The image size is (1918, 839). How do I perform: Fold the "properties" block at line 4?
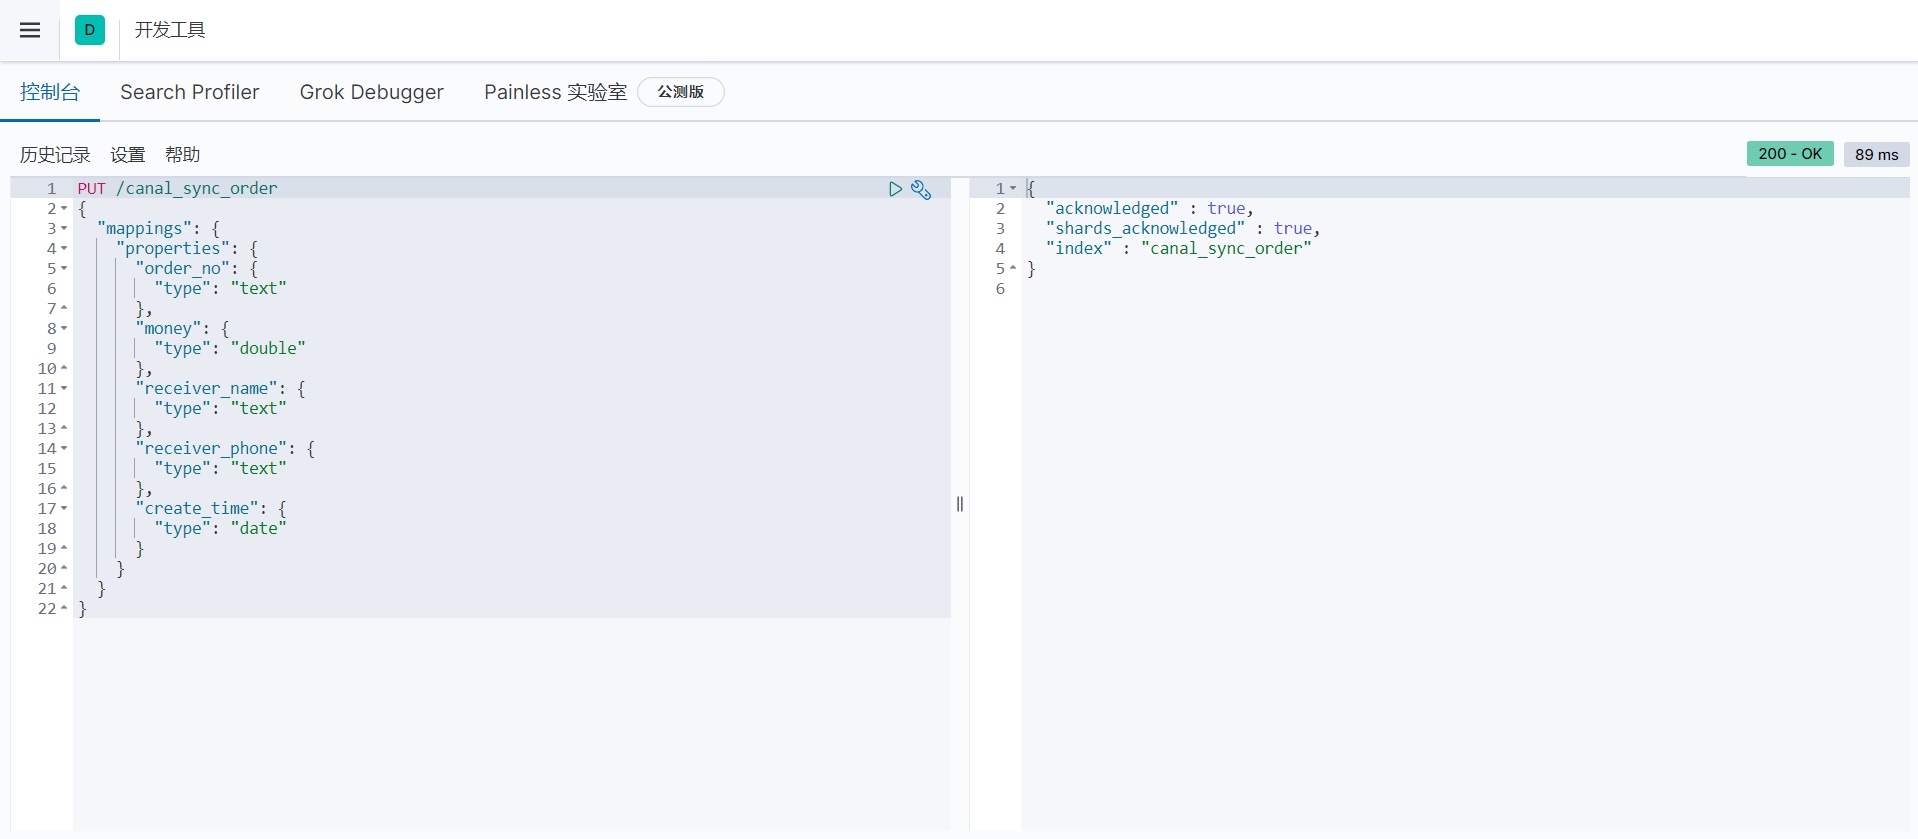point(64,249)
